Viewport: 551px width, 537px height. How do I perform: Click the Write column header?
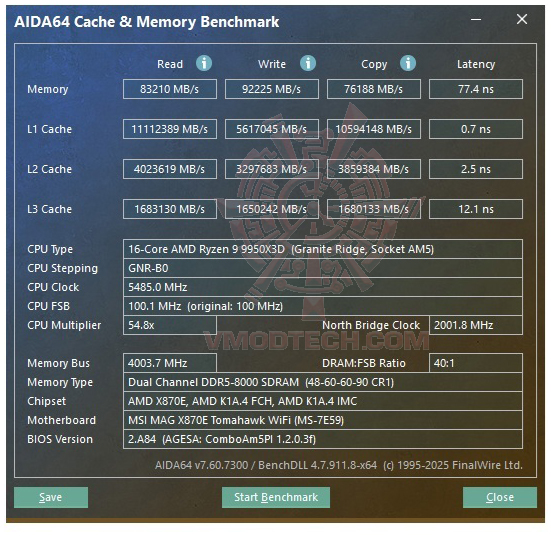pos(272,64)
